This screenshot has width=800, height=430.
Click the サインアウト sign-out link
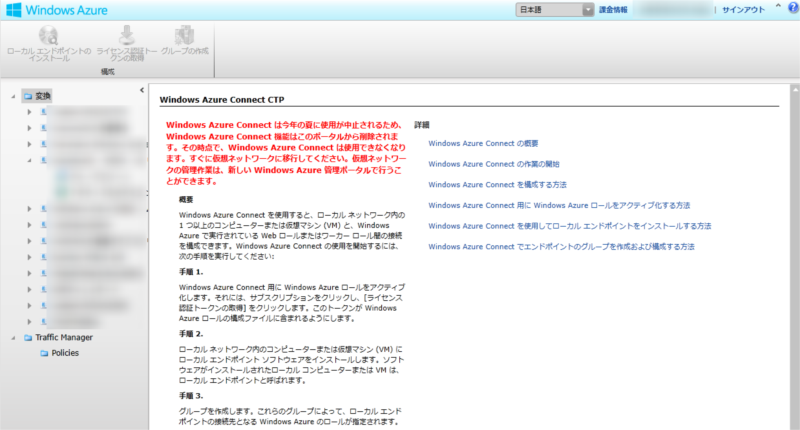pos(743,10)
